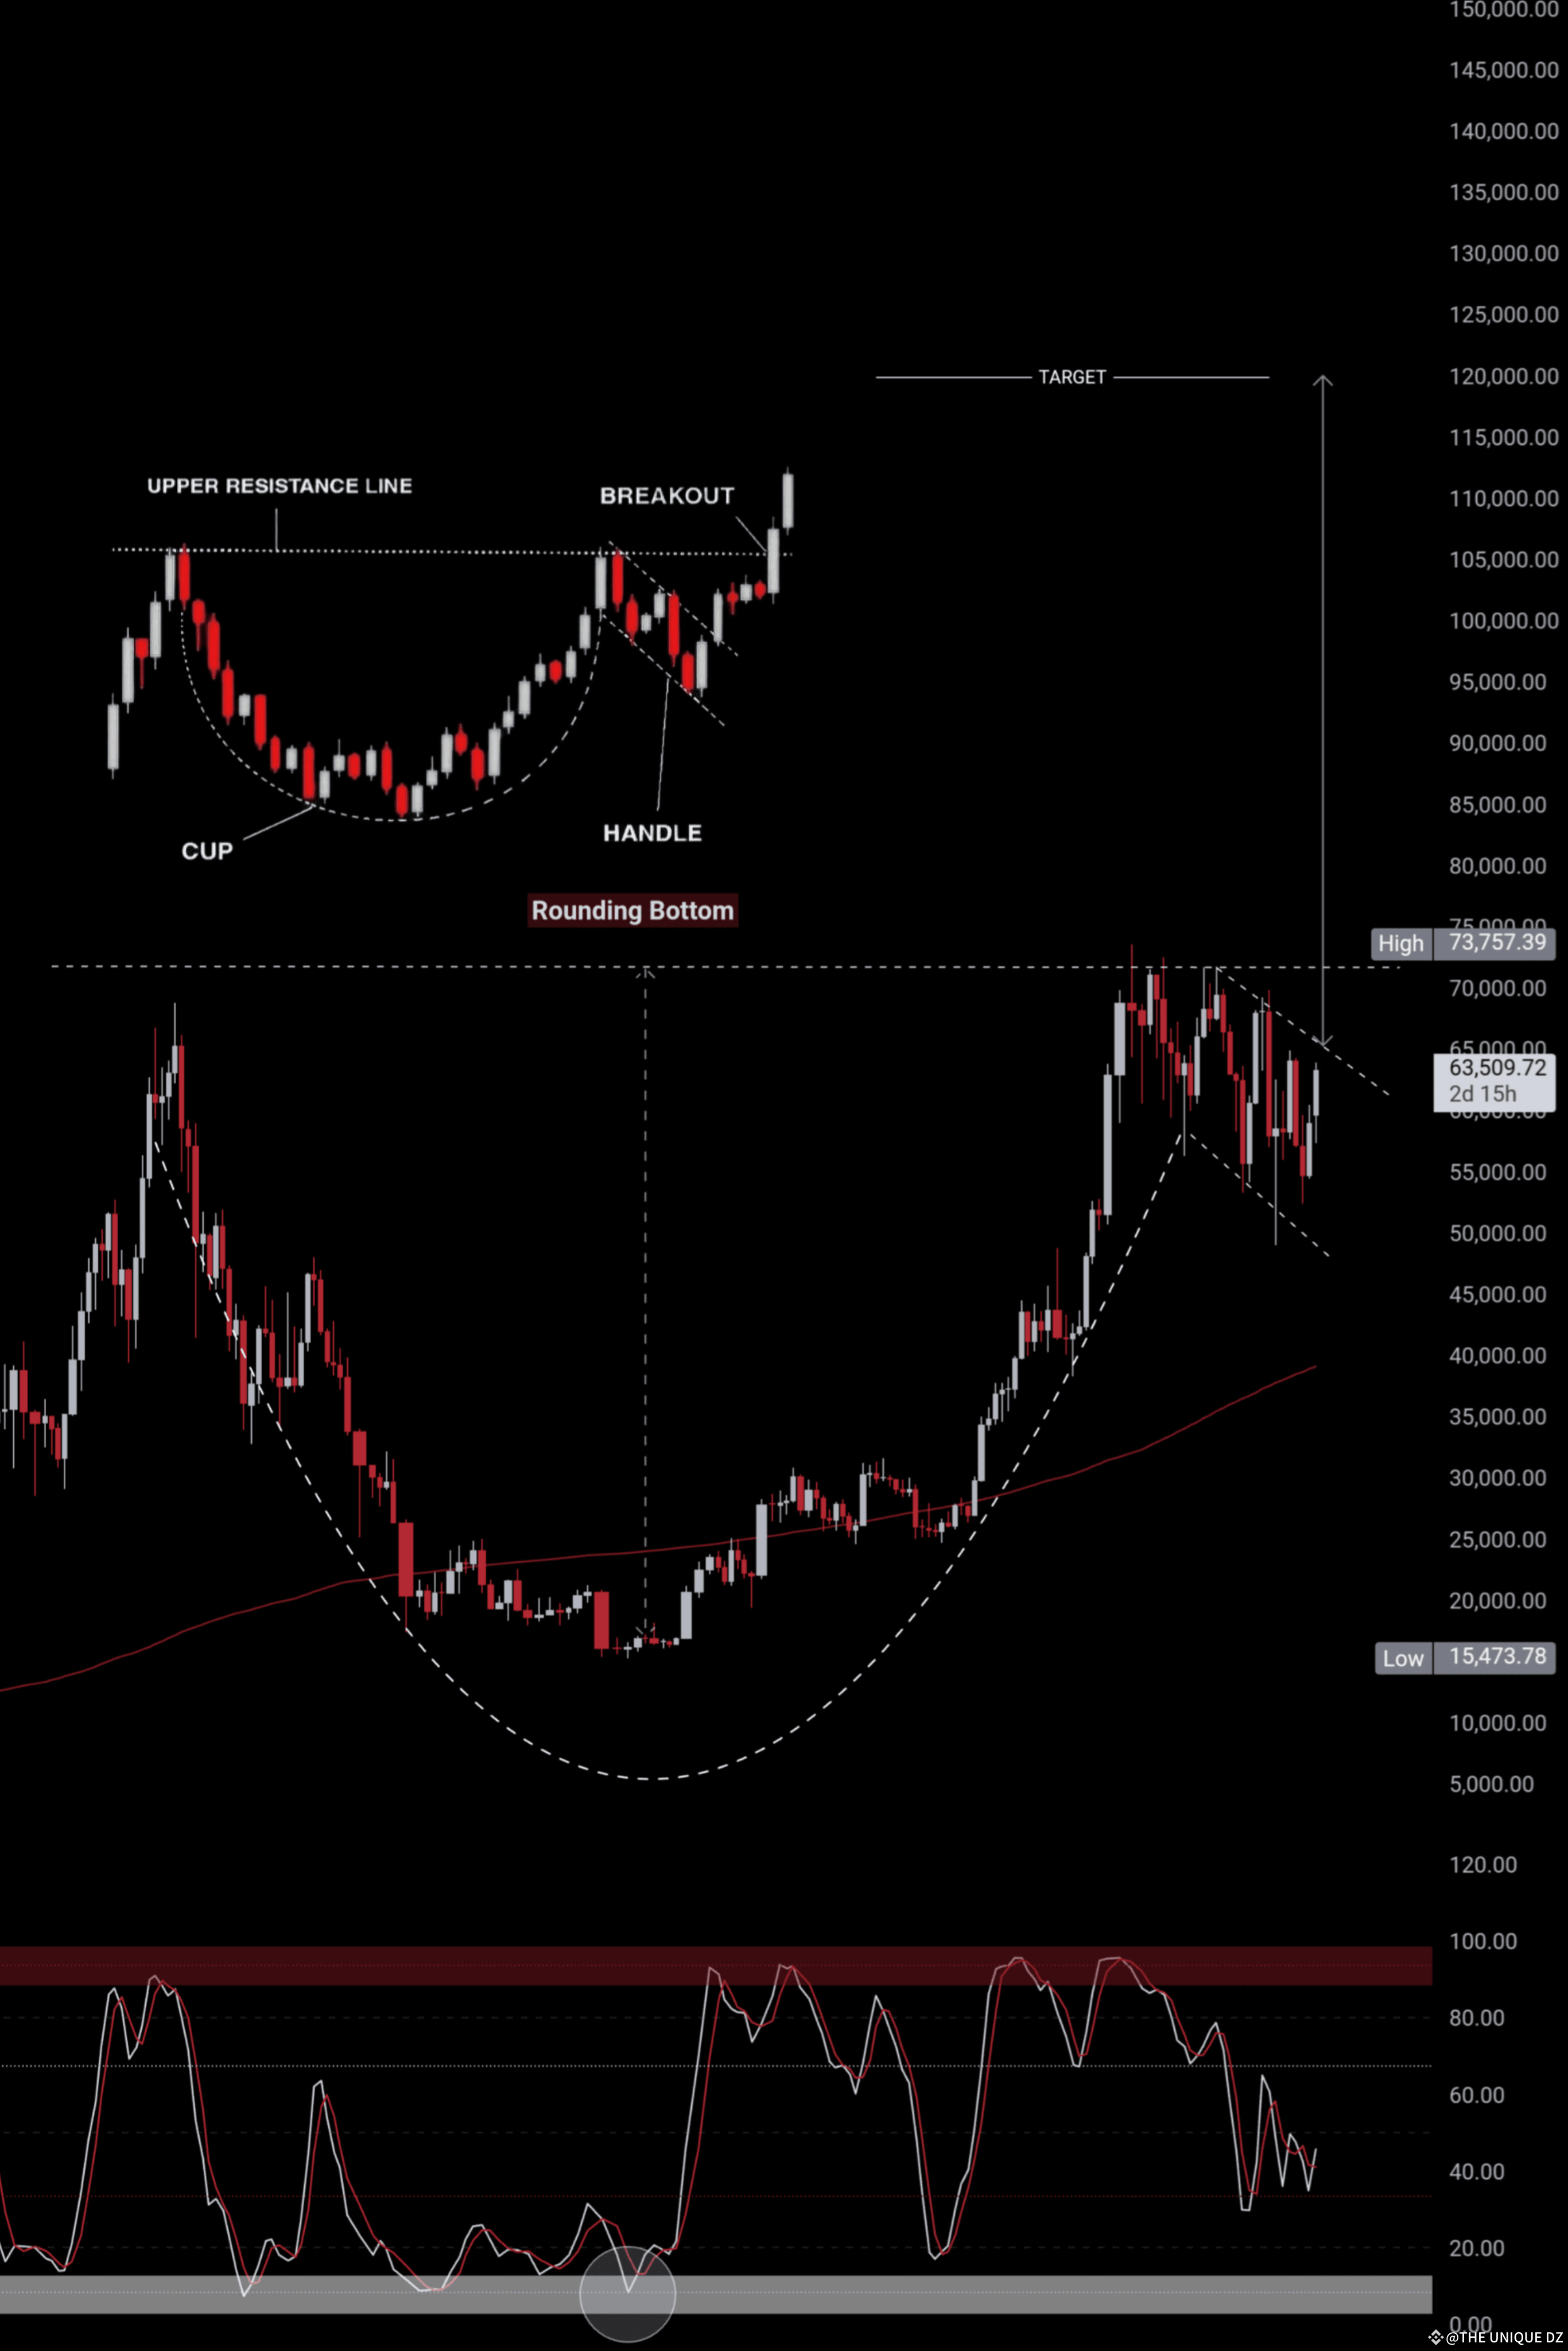Click the UPPER RESISTANCE LINE caption
Image resolution: width=1568 pixels, height=2351 pixels.
[279, 486]
